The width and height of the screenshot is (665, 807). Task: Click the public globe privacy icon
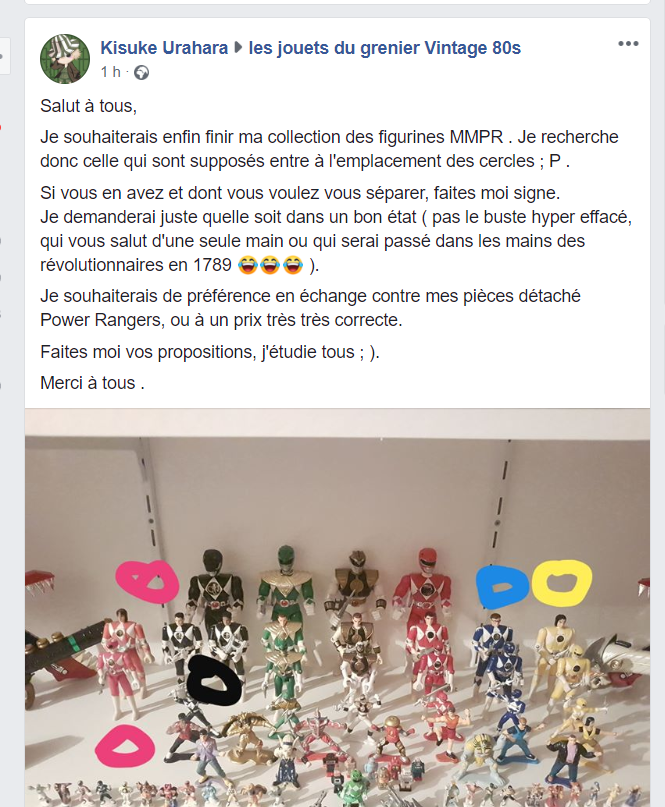(142, 73)
